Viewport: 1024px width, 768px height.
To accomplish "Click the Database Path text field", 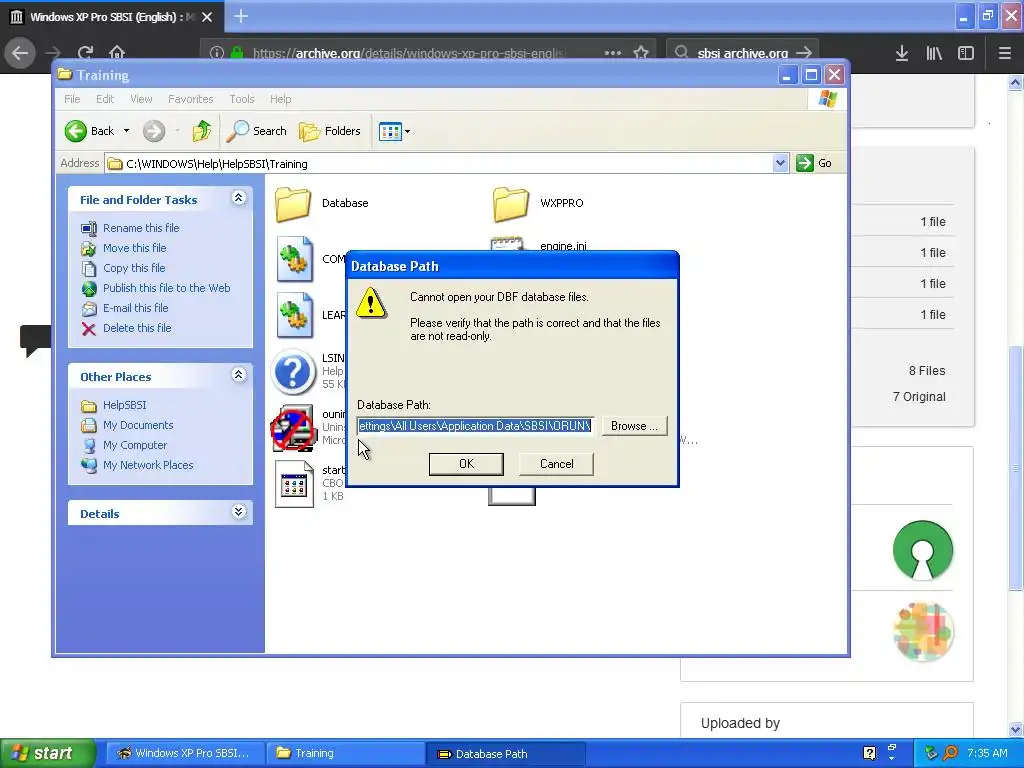I will 475,426.
